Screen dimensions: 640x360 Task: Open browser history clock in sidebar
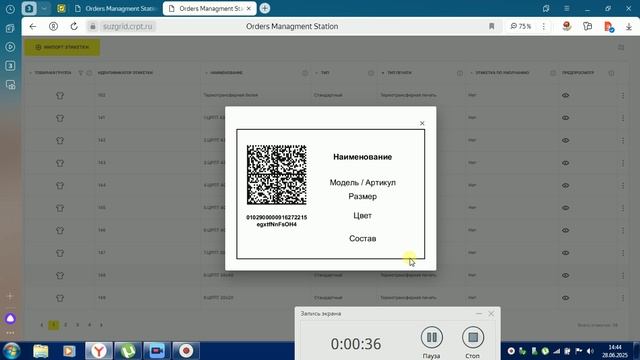point(10,9)
